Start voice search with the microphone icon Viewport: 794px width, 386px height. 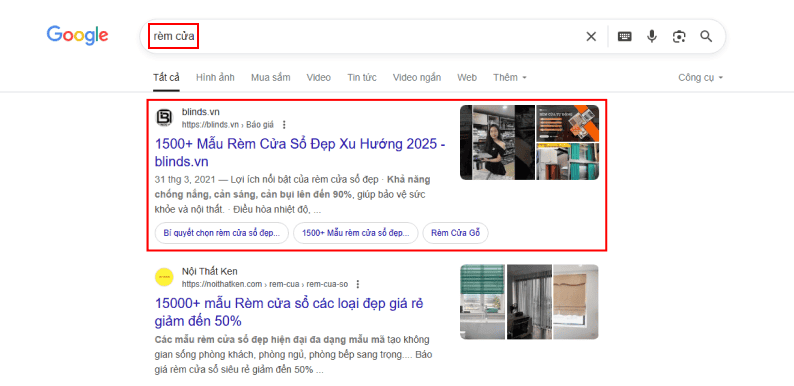[x=652, y=36]
